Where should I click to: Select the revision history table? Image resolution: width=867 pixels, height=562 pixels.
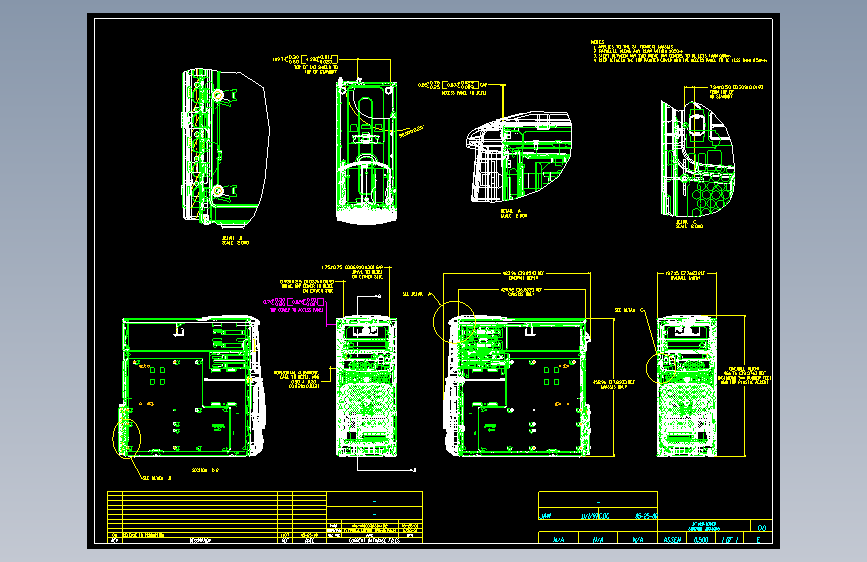tap(217, 517)
